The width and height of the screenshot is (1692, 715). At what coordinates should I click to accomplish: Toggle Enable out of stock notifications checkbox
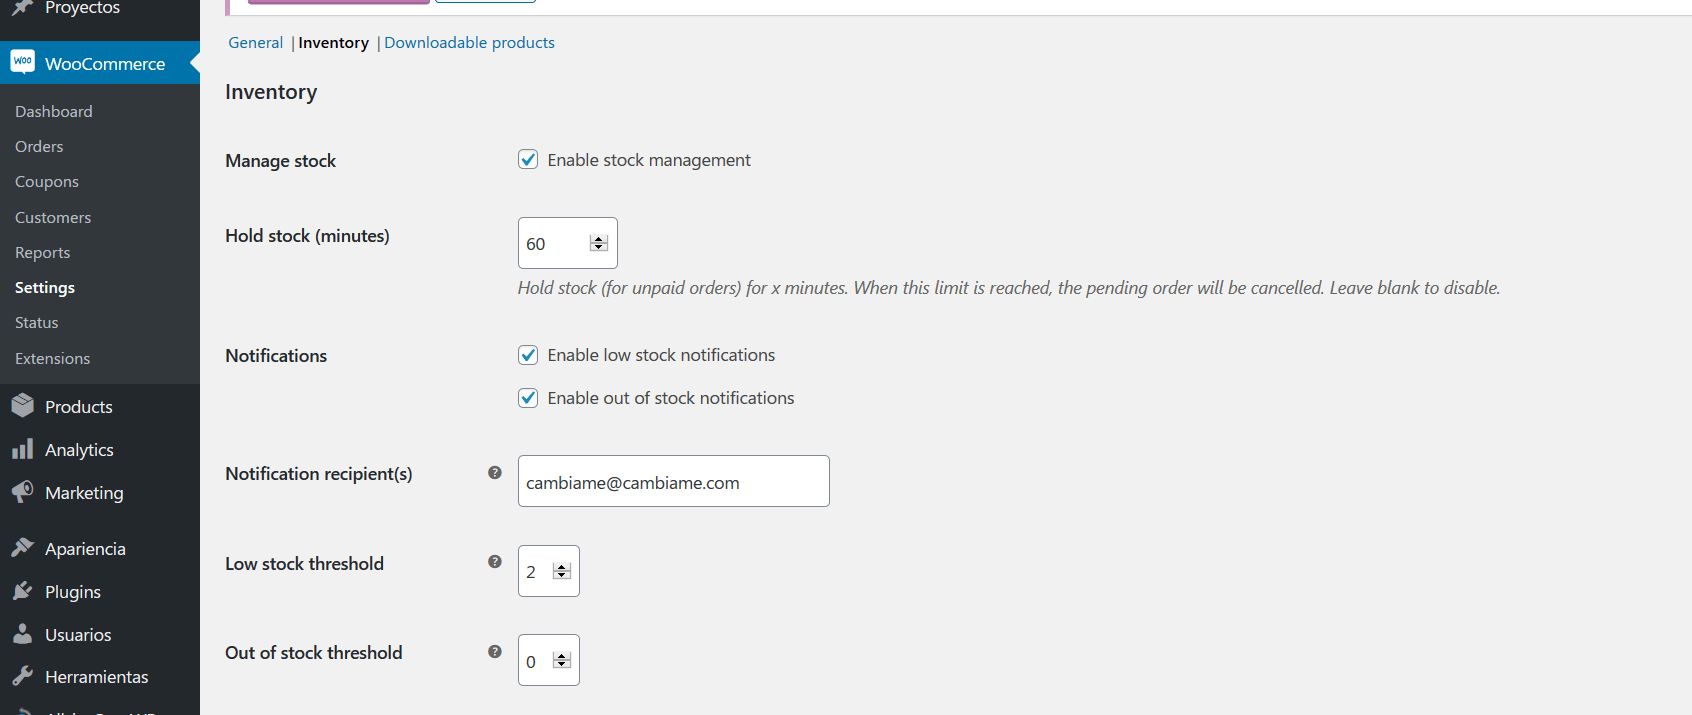point(528,398)
